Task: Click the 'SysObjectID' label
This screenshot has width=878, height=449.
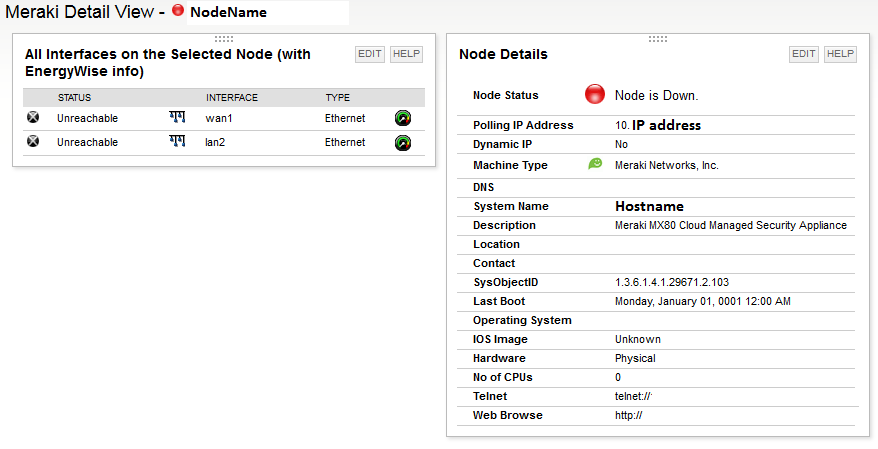Action: click(x=506, y=282)
